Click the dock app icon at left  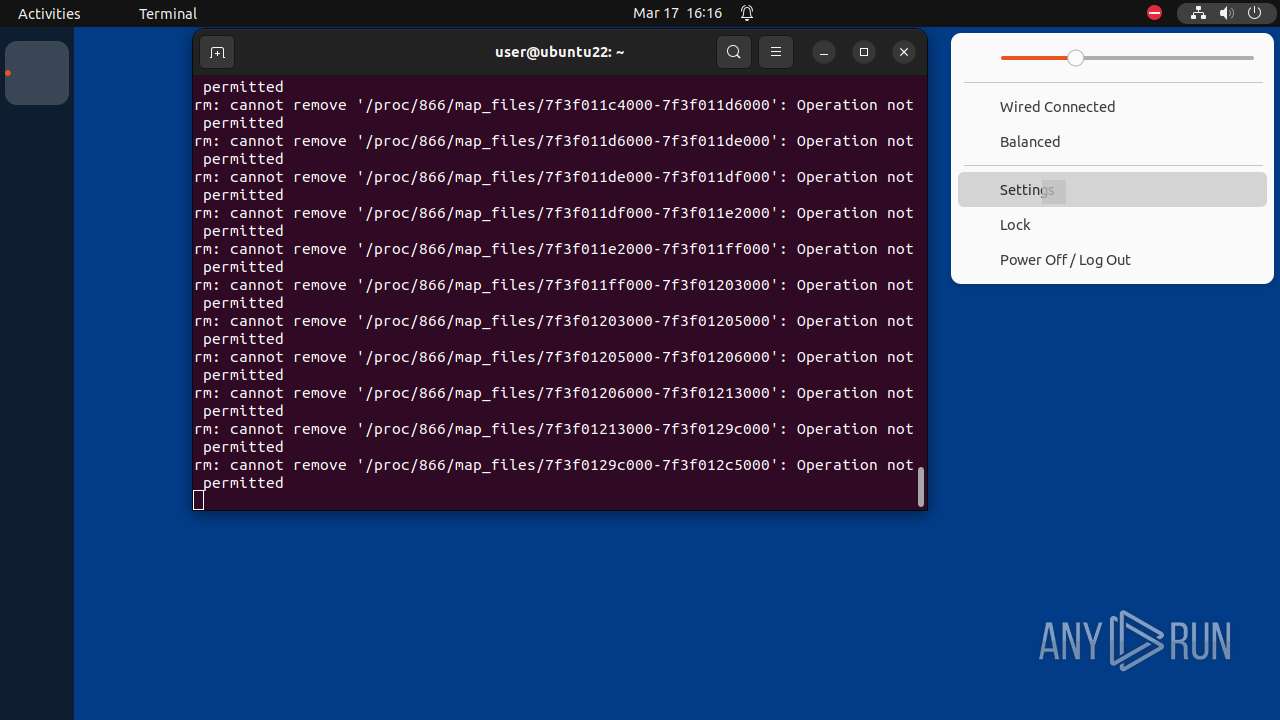37,73
